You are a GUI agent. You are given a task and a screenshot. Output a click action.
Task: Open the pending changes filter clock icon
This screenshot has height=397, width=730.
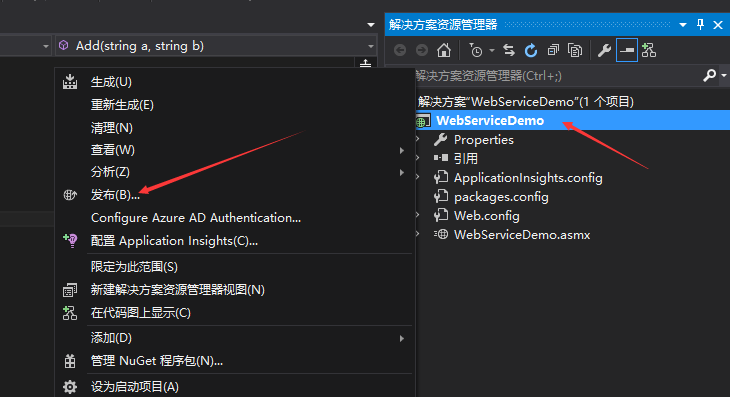pyautogui.click(x=476, y=50)
